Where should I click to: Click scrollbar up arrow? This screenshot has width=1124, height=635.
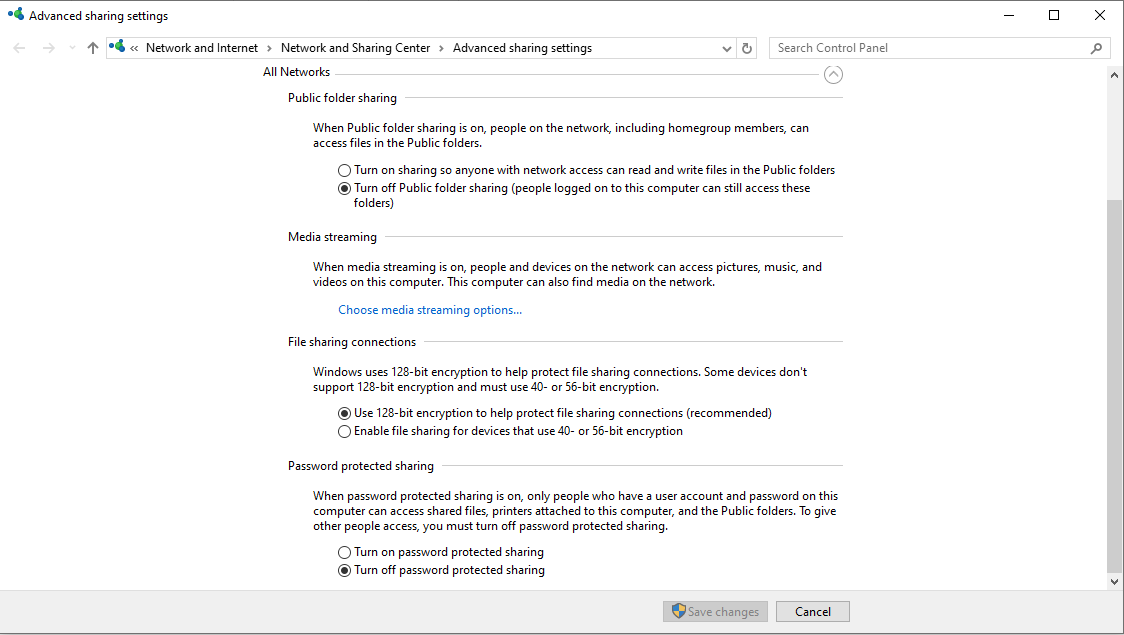point(1114,75)
